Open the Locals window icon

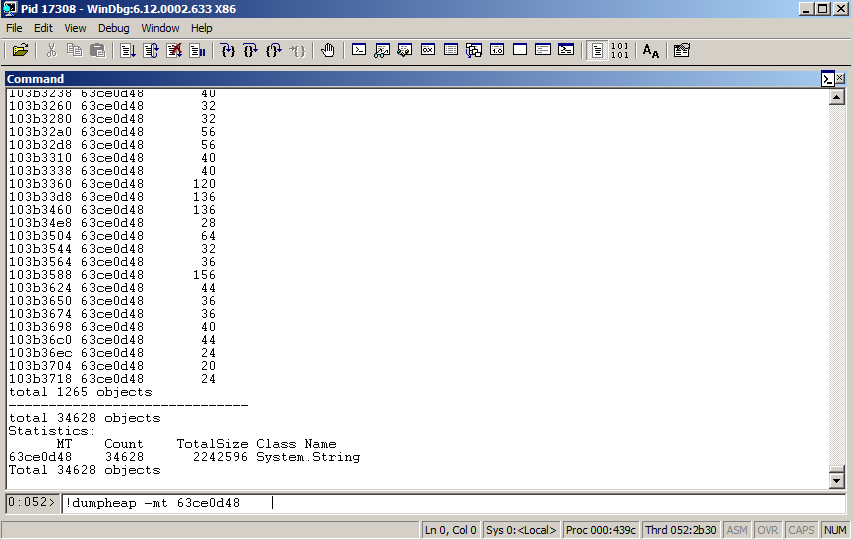click(x=405, y=50)
